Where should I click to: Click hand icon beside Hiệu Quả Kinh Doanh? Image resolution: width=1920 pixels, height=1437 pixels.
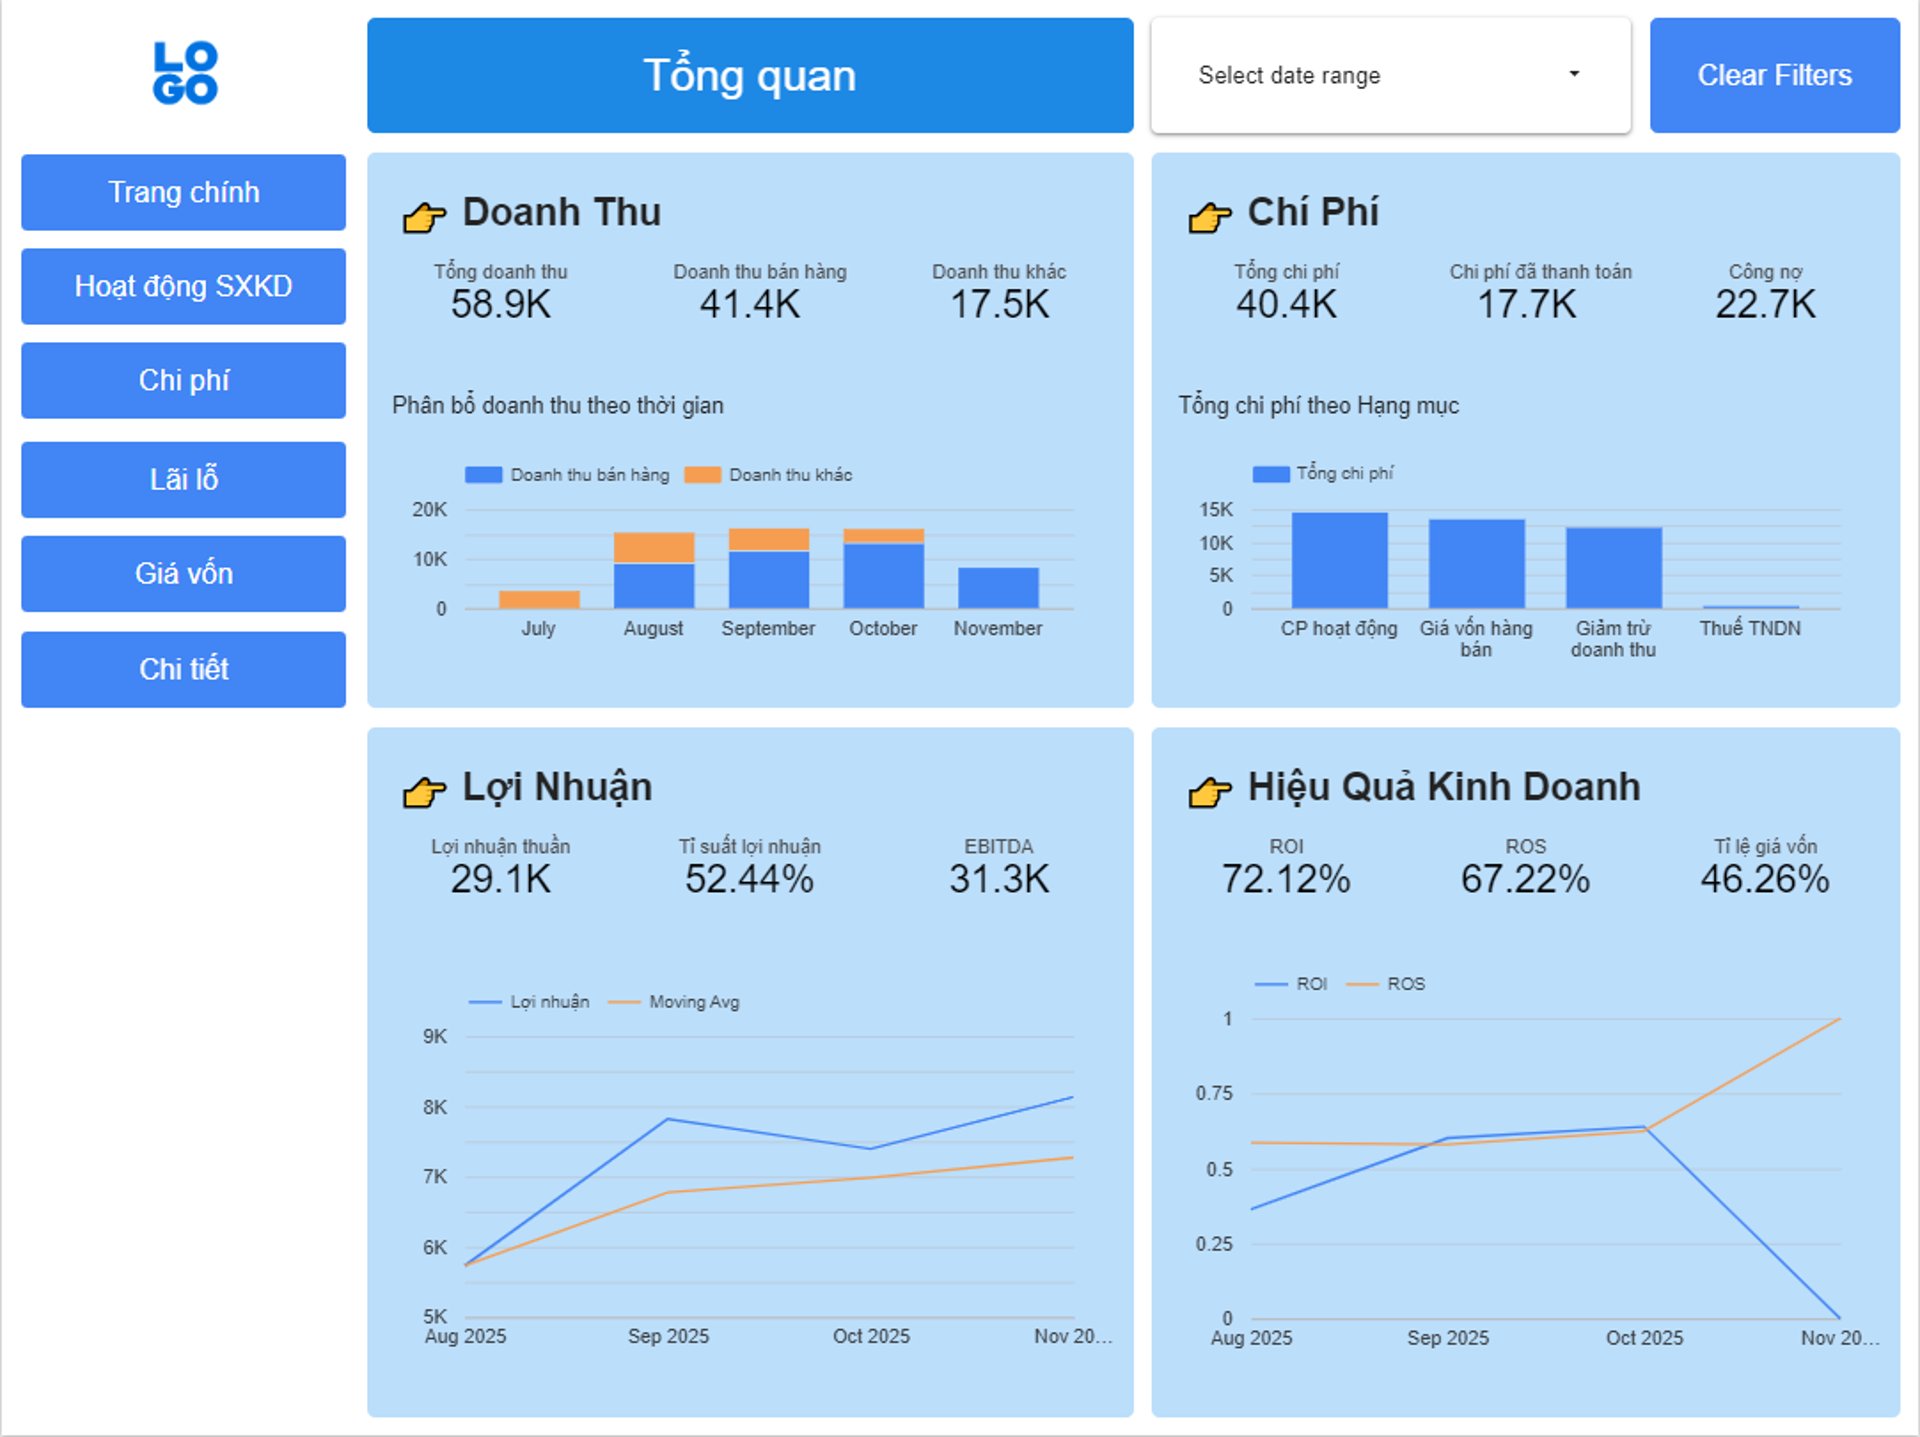click(x=1209, y=791)
